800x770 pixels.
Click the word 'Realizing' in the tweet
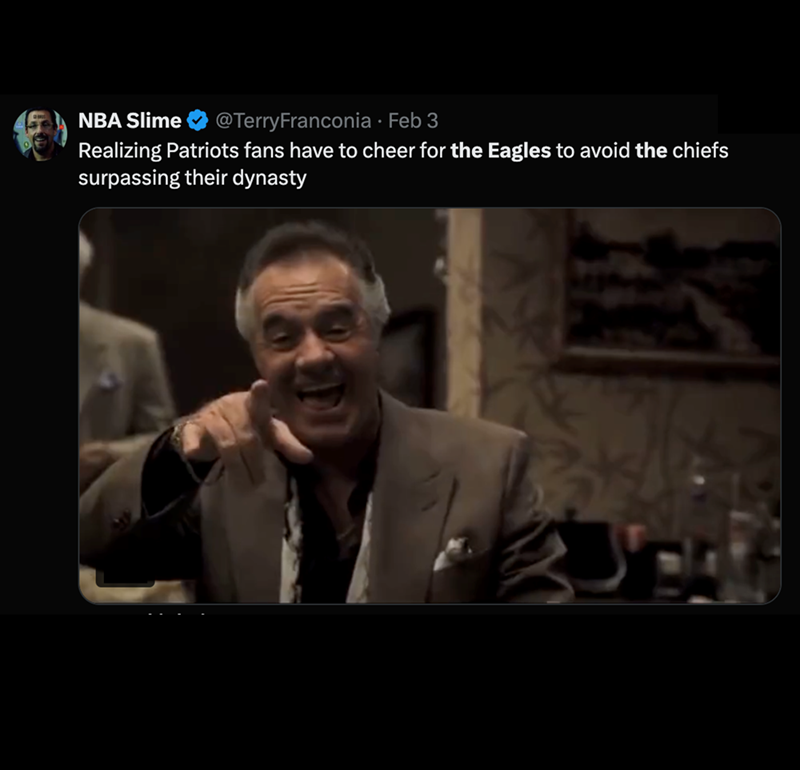point(120,151)
